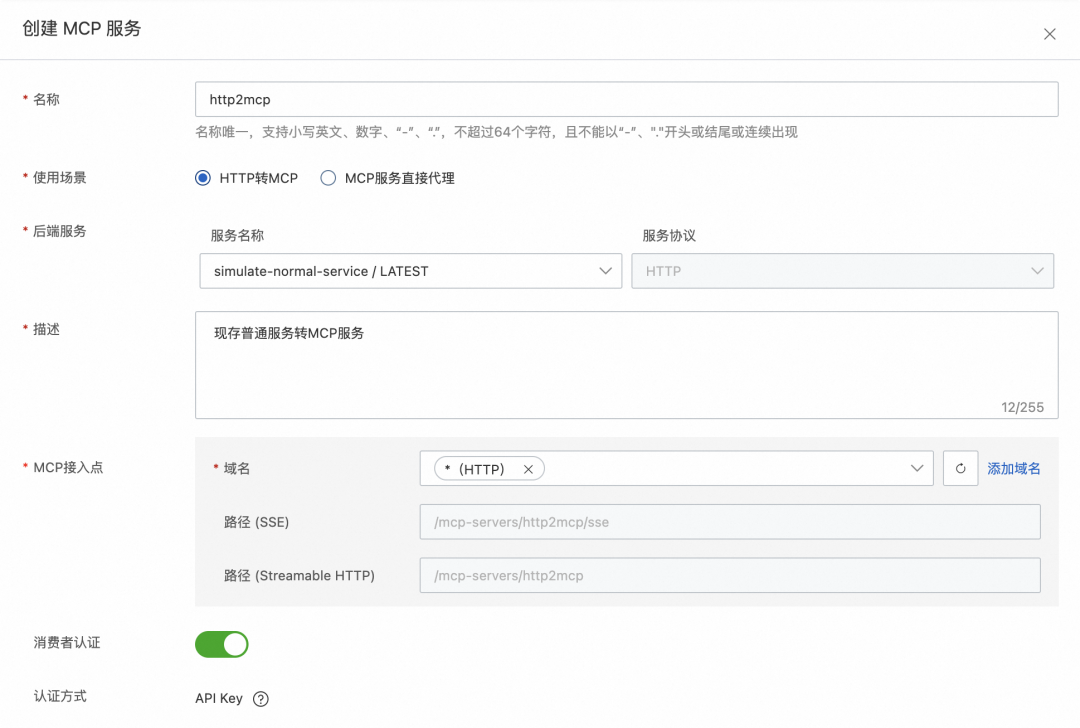Image resolution: width=1080 pixels, height=728 pixels.
Task: Click the 名称 naming rules hint text
Action: tap(496, 132)
